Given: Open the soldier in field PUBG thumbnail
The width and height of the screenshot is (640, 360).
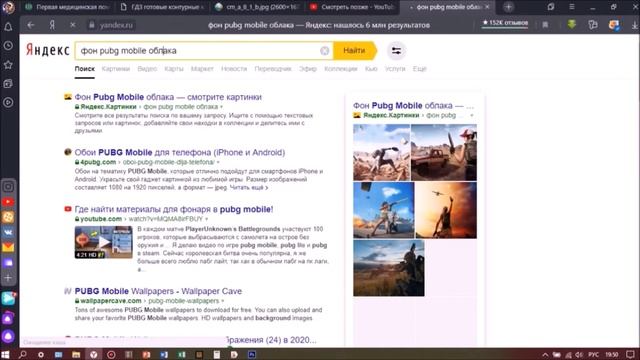Looking at the screenshot, I should 389,268.
